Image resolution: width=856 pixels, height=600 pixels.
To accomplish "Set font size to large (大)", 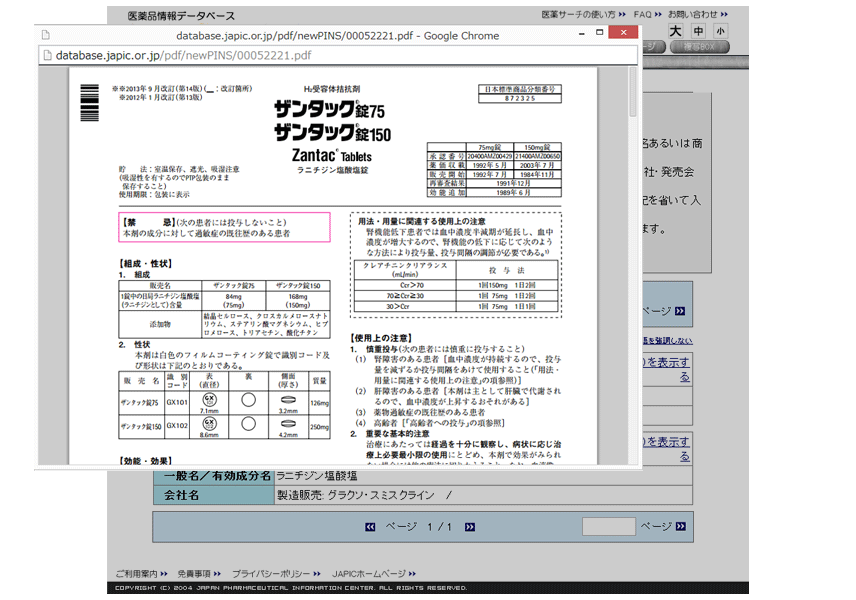I will (x=676, y=31).
